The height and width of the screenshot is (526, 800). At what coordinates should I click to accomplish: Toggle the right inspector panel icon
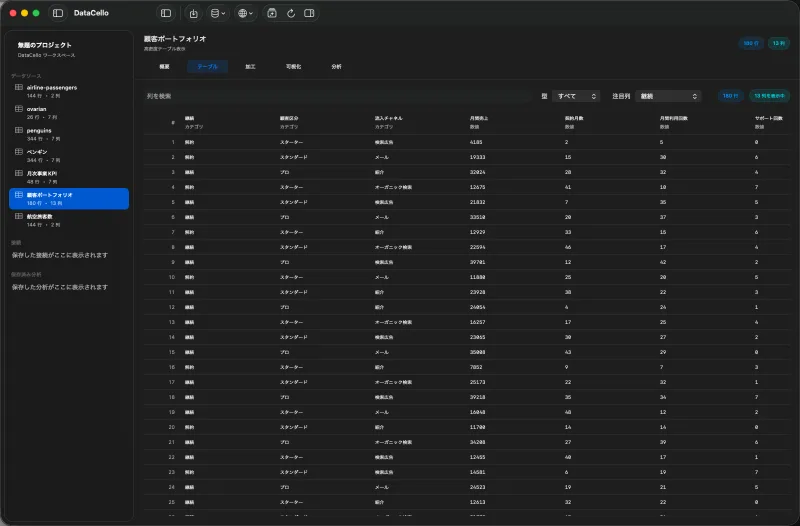tap(309, 13)
